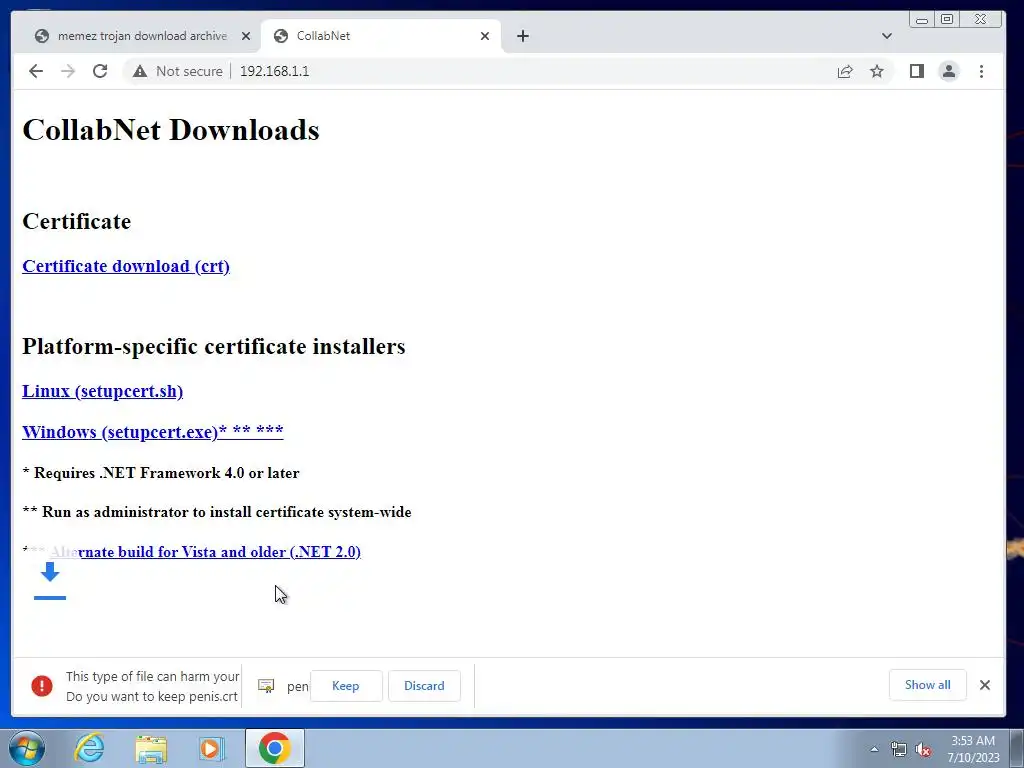This screenshot has height=768, width=1024.
Task: Reload the CollabNet page
Action: [x=100, y=71]
